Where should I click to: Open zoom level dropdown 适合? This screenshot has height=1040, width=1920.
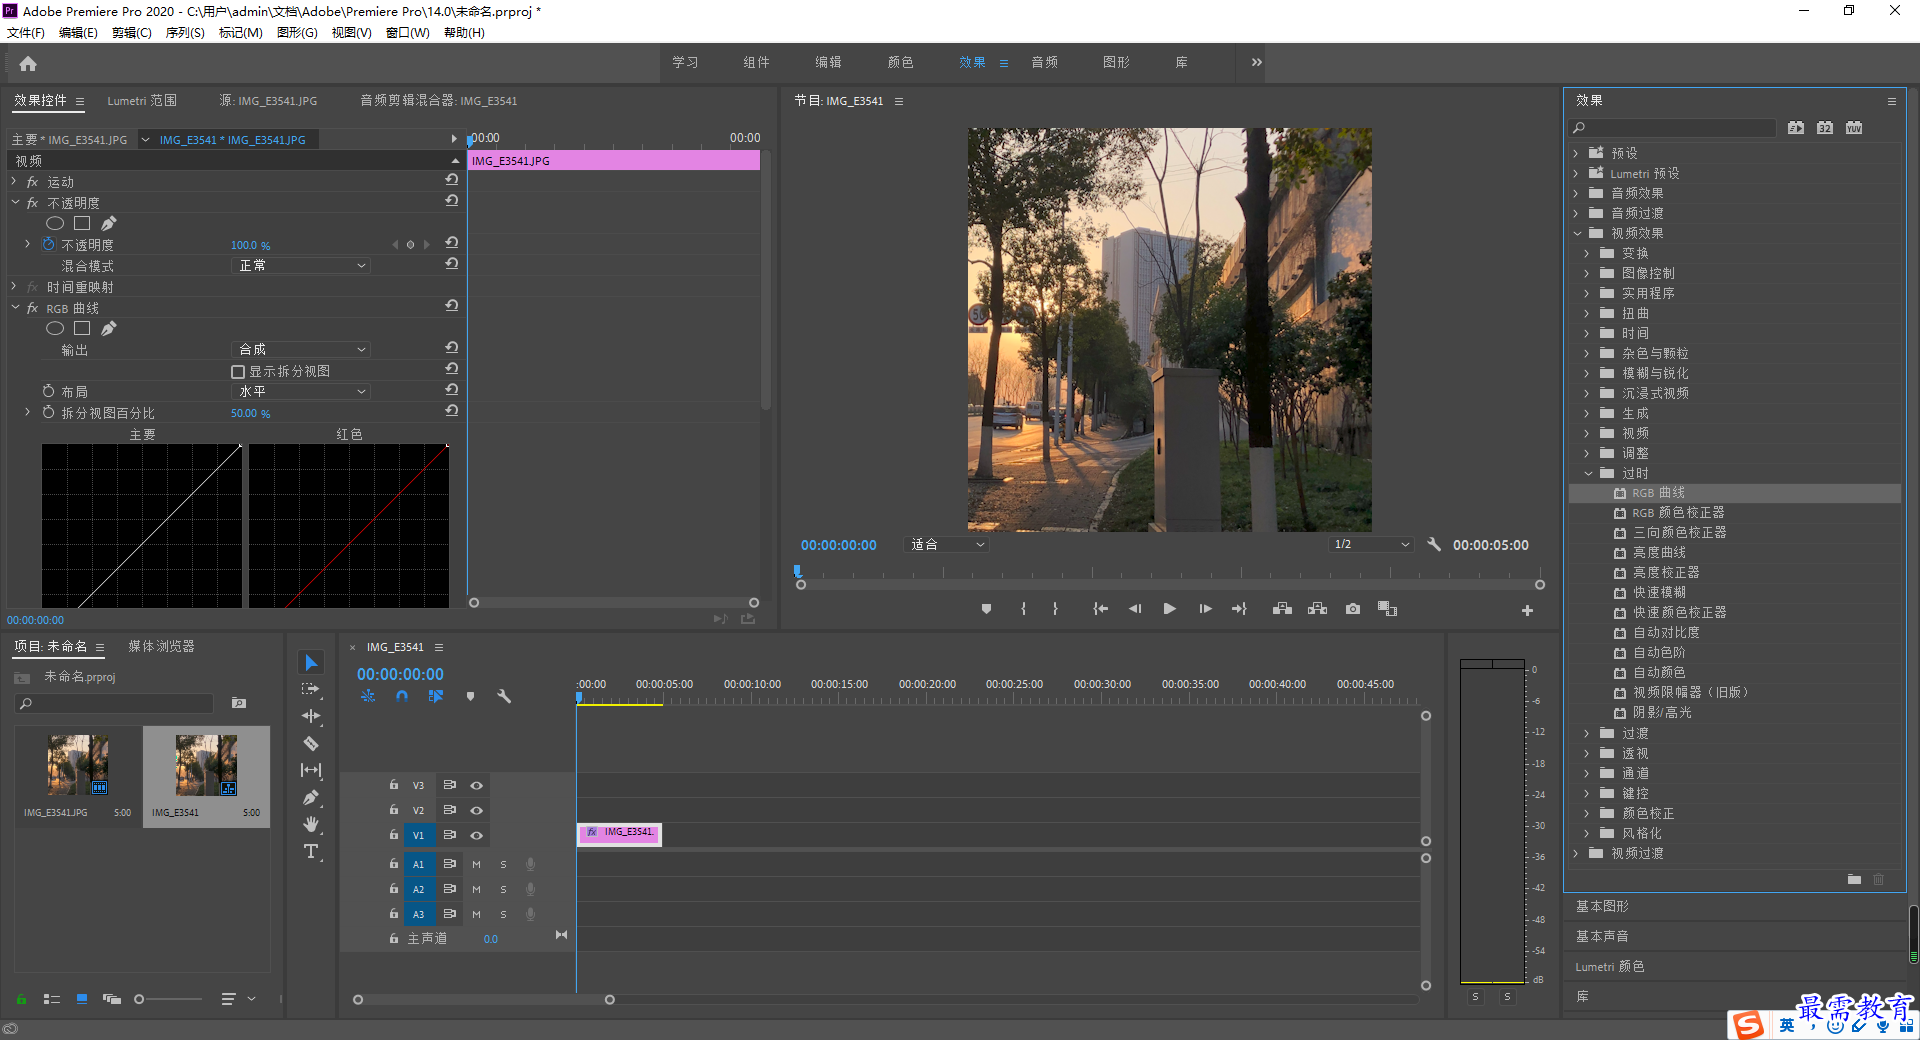[x=947, y=545]
